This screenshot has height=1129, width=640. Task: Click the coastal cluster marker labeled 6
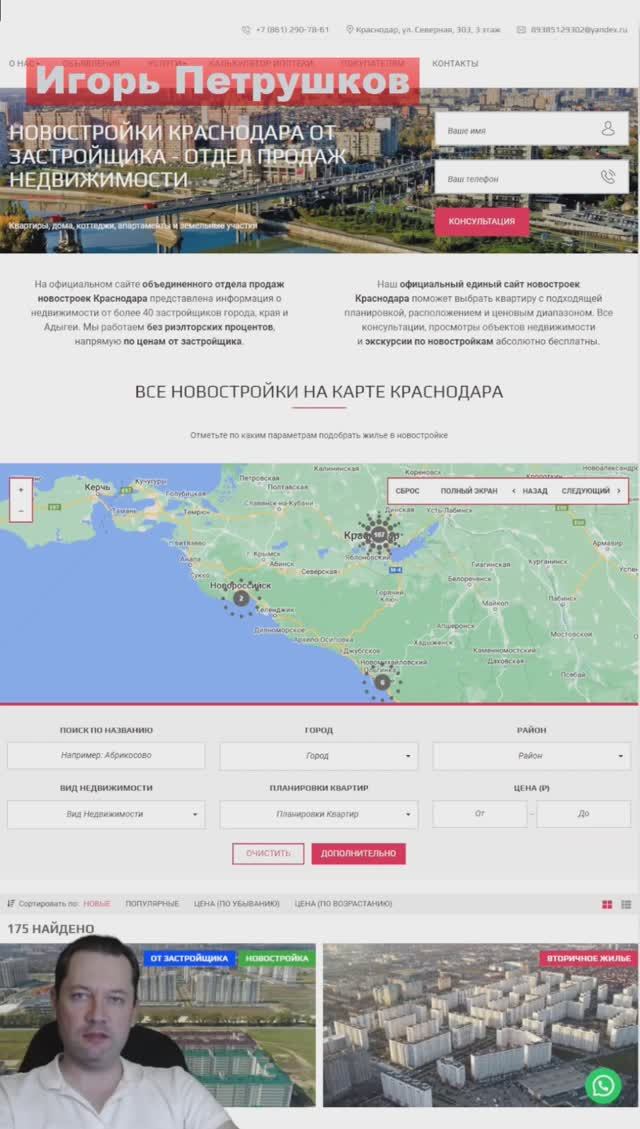382,681
